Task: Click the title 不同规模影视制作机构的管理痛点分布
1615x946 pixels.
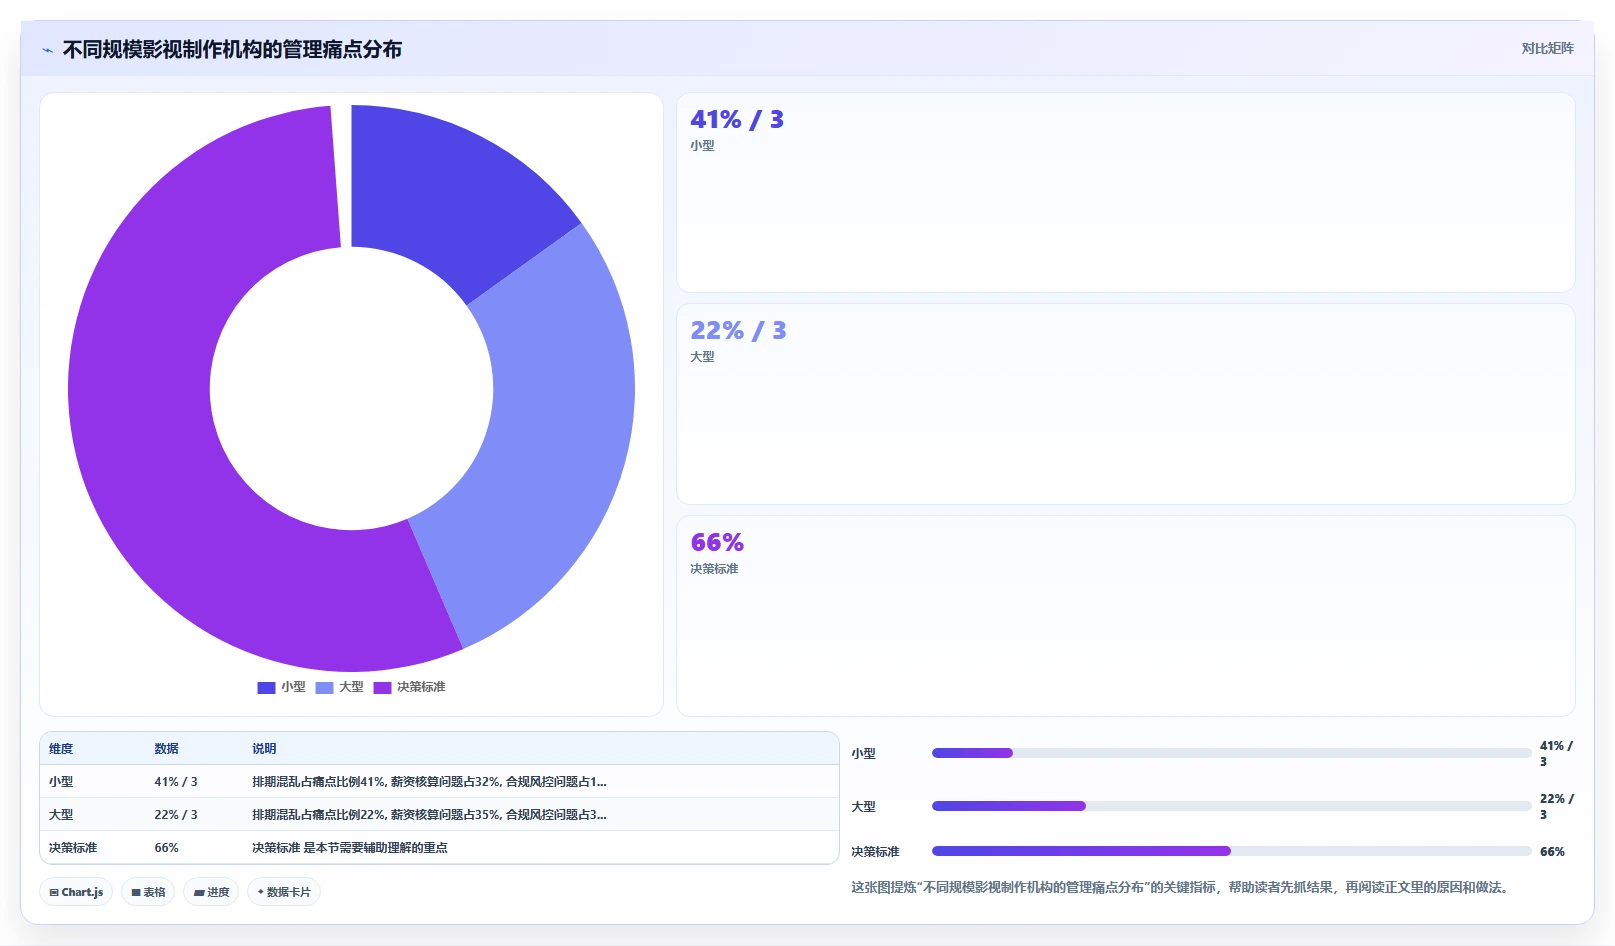Action: tap(232, 50)
